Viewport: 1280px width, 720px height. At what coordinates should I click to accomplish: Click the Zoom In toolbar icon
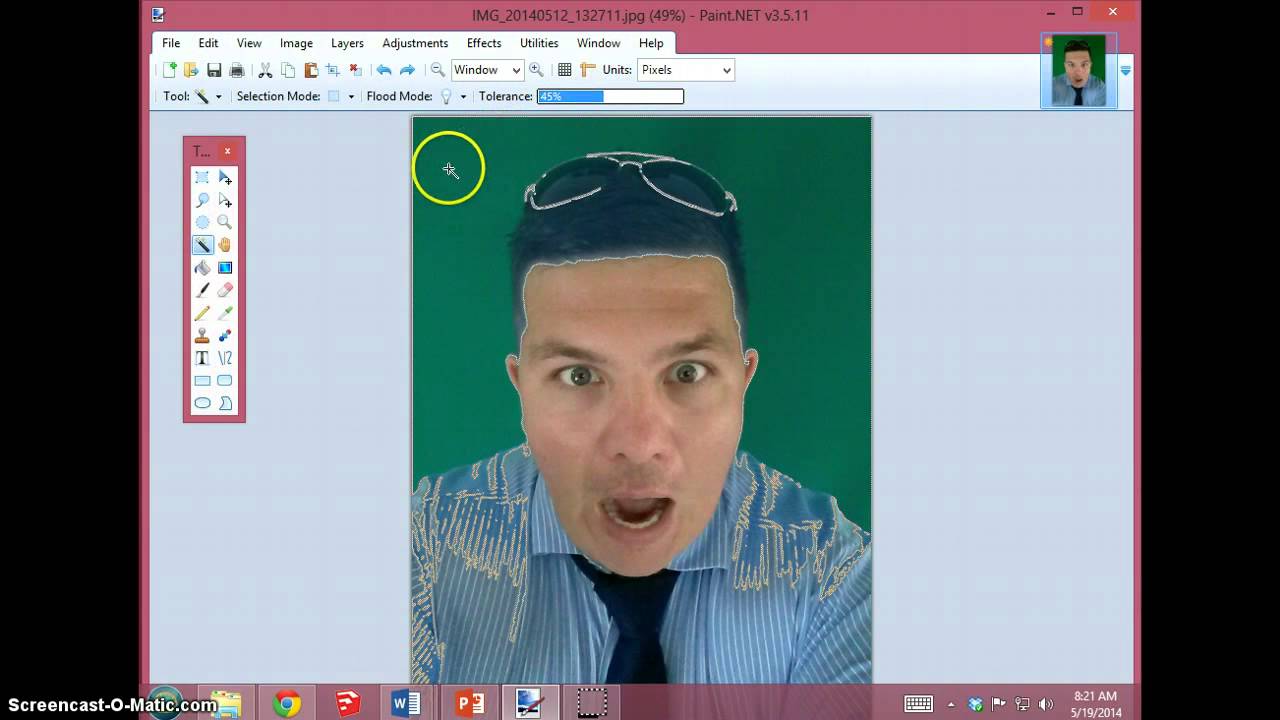(536, 70)
